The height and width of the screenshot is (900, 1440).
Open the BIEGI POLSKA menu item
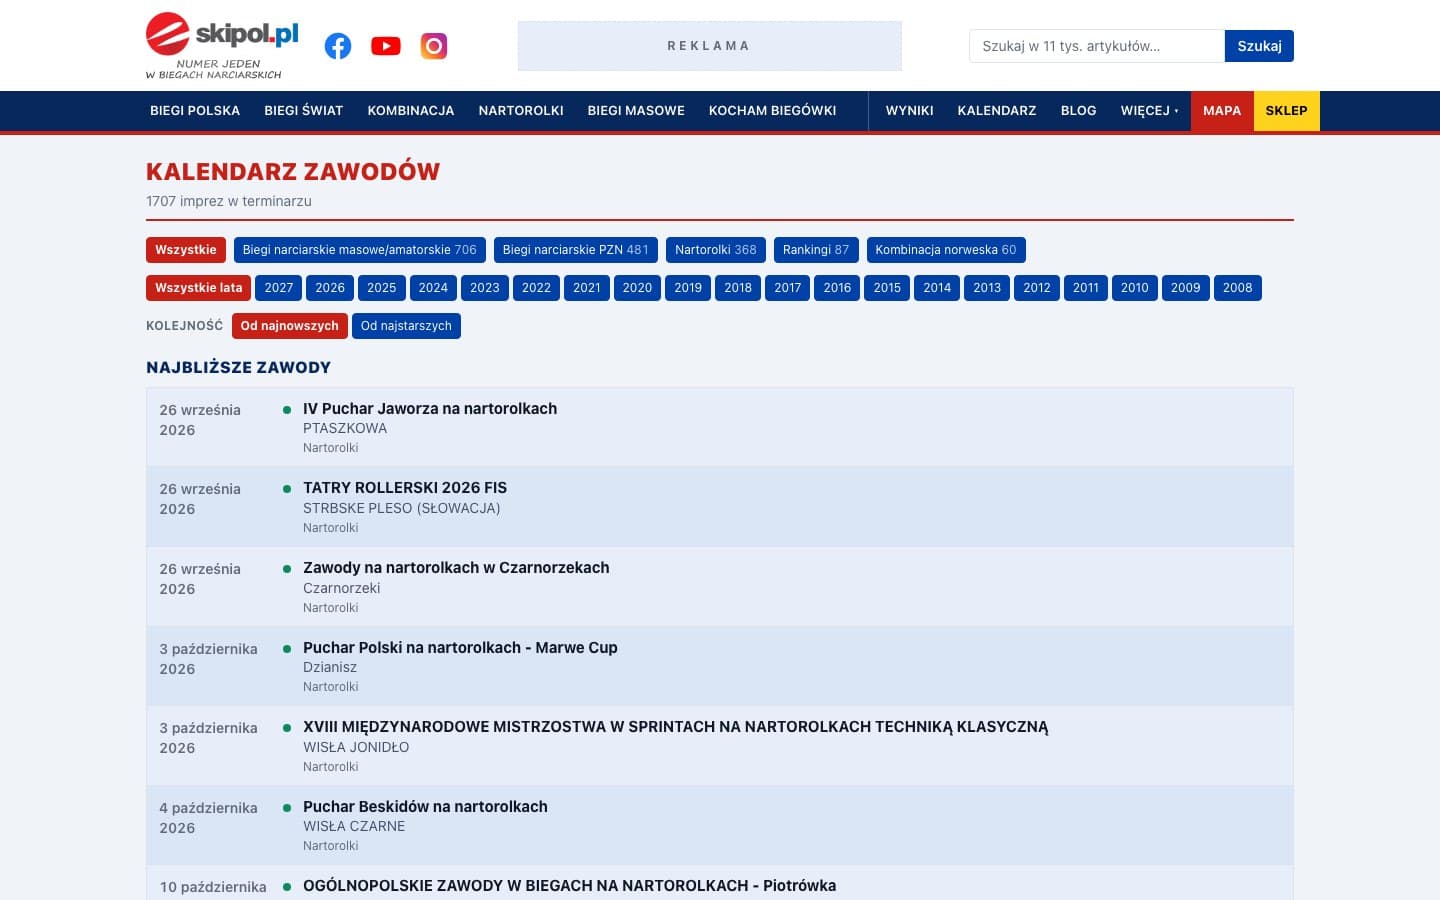pyautogui.click(x=195, y=111)
